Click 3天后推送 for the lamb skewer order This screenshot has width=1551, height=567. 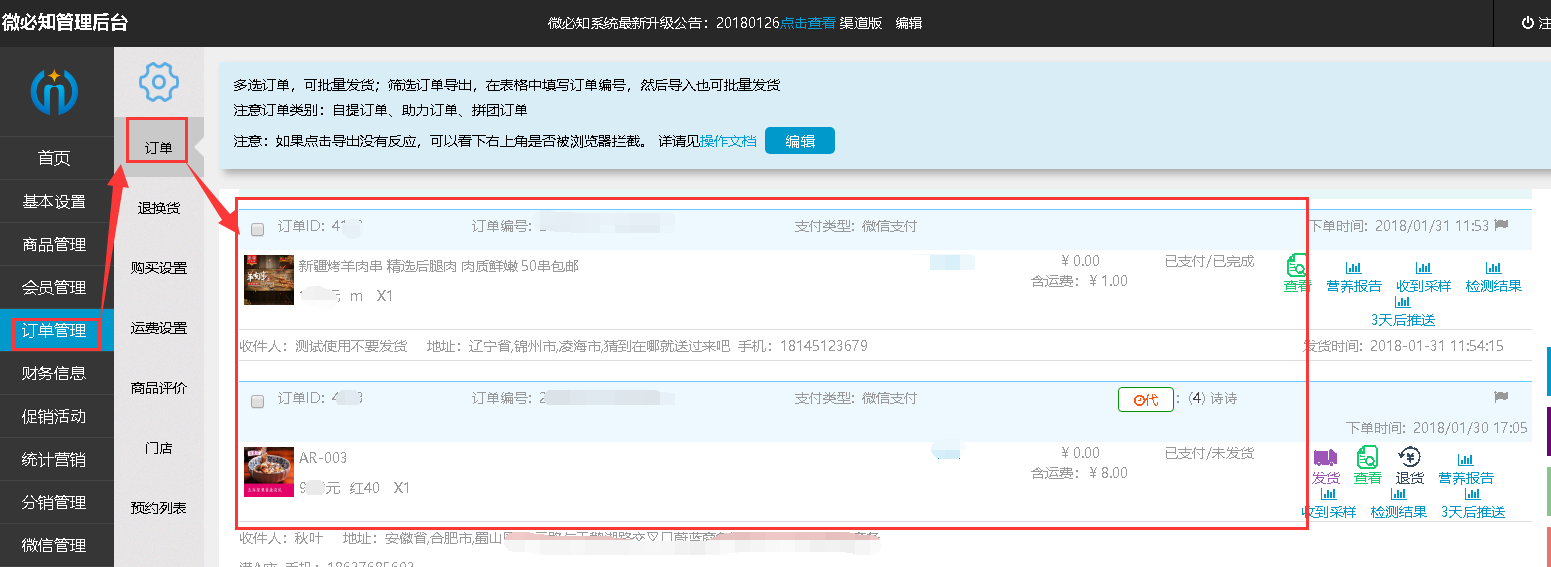pyautogui.click(x=1402, y=312)
